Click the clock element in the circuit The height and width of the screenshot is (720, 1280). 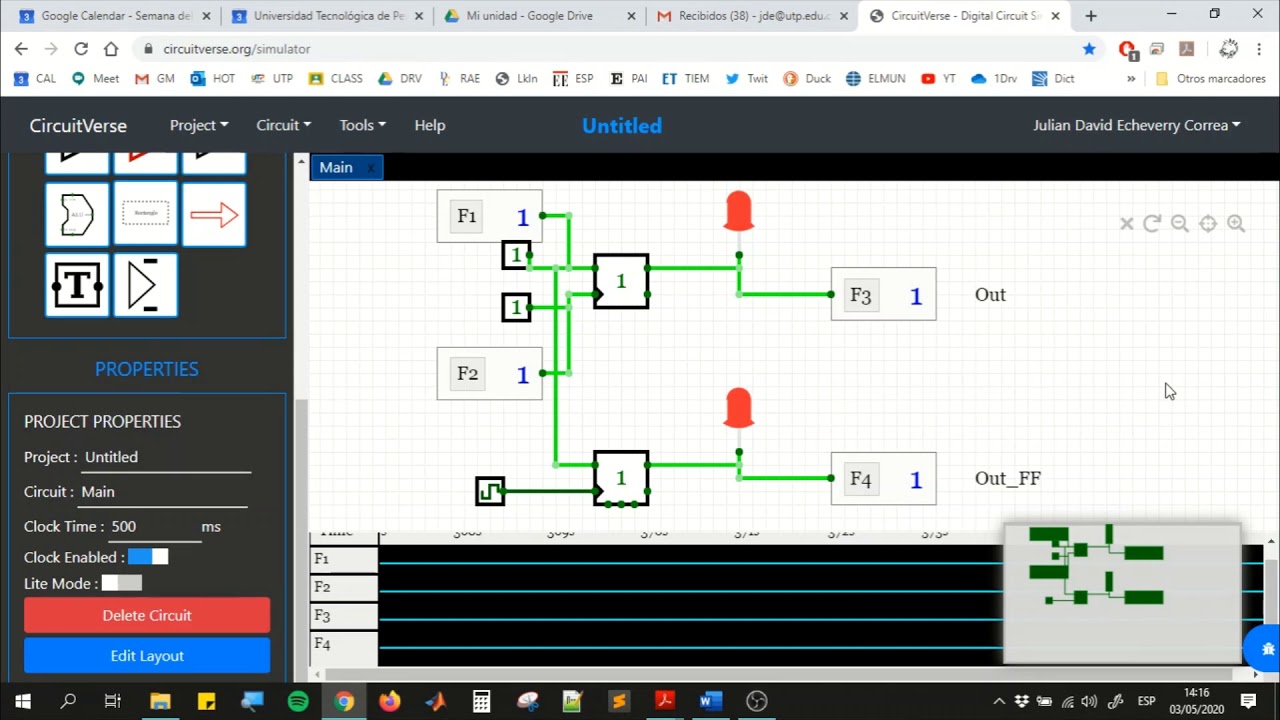(x=490, y=491)
